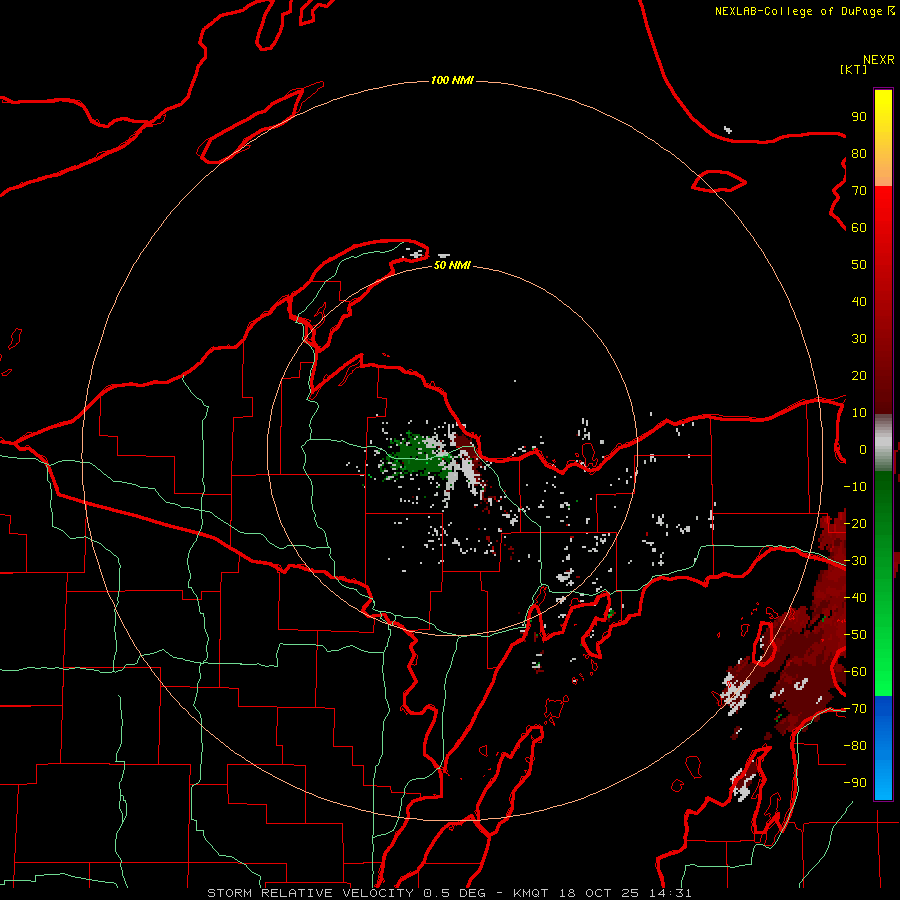Click the -50 value on the velocity scale

(x=855, y=635)
